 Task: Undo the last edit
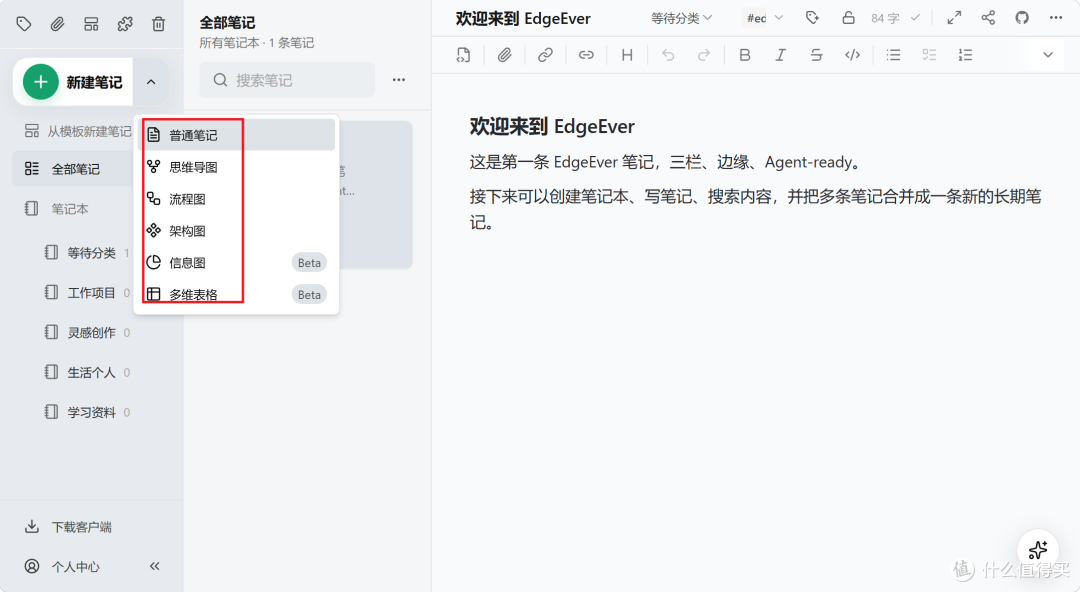[668, 55]
